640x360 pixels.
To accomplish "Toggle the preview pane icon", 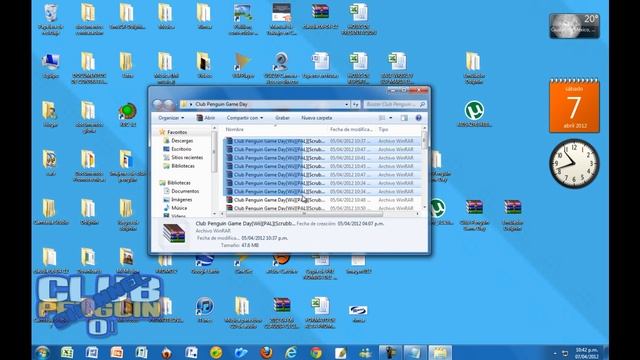I will click(404, 118).
